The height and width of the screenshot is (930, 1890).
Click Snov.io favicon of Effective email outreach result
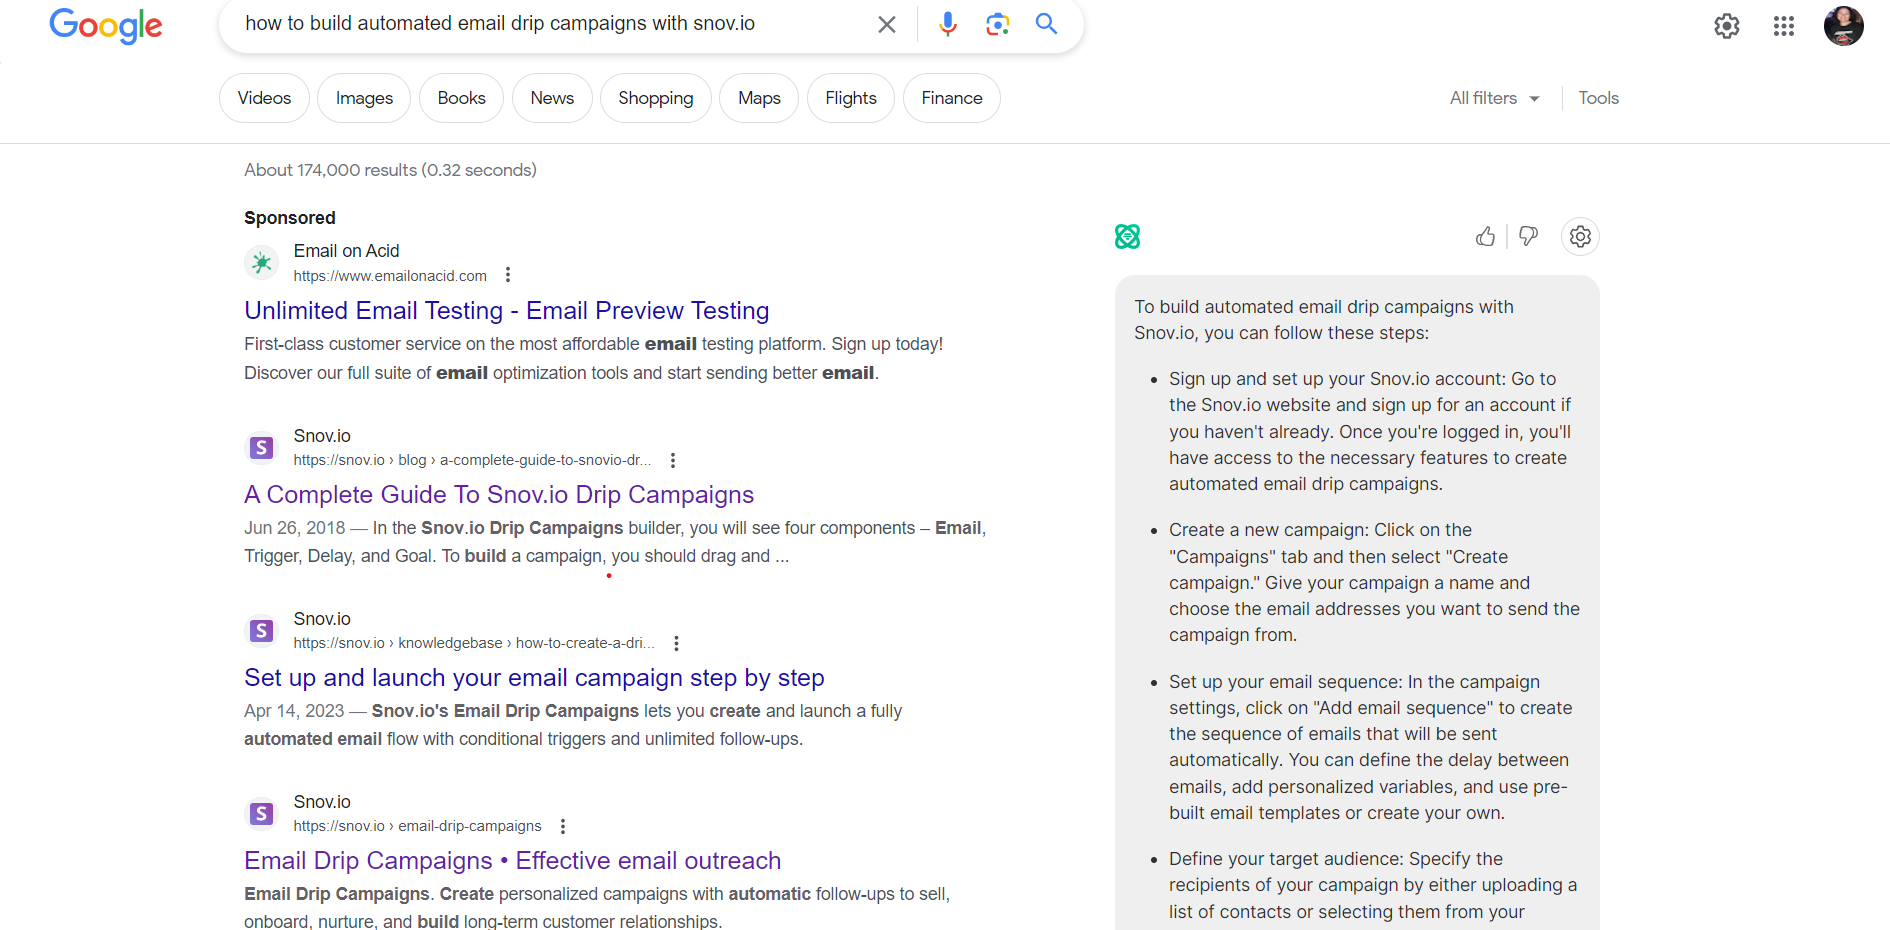(262, 814)
